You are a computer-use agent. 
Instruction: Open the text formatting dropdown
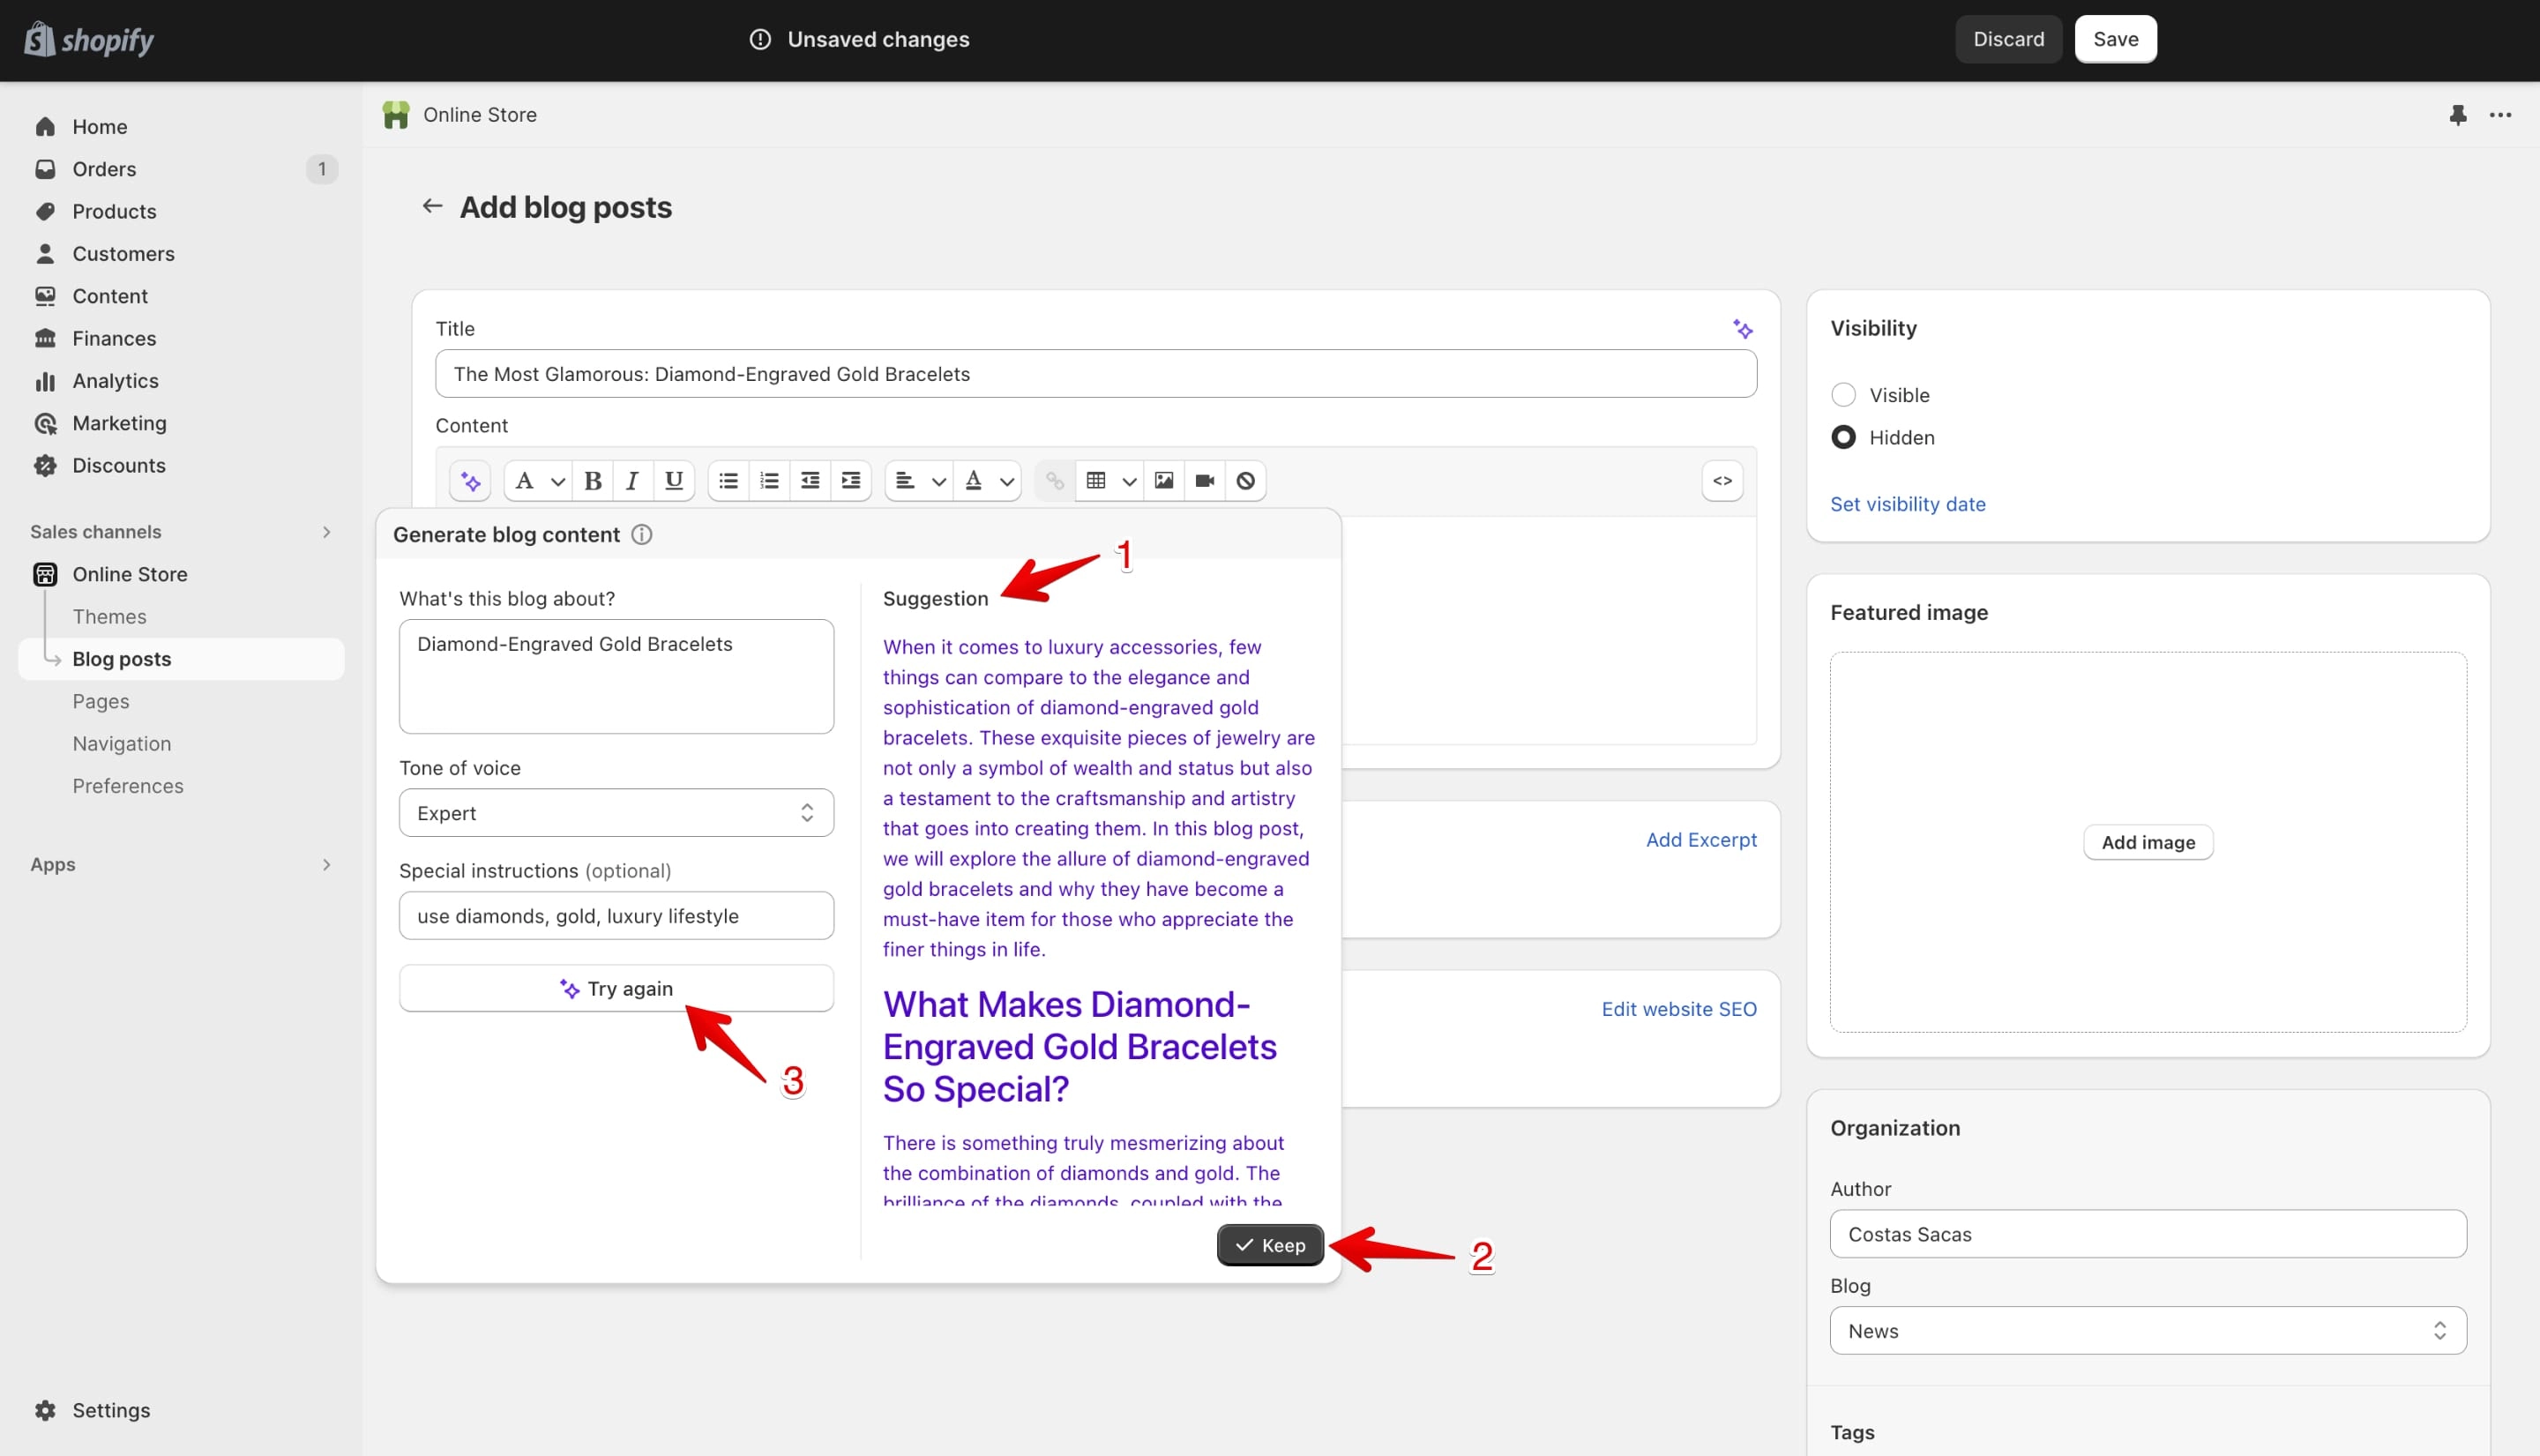click(537, 481)
